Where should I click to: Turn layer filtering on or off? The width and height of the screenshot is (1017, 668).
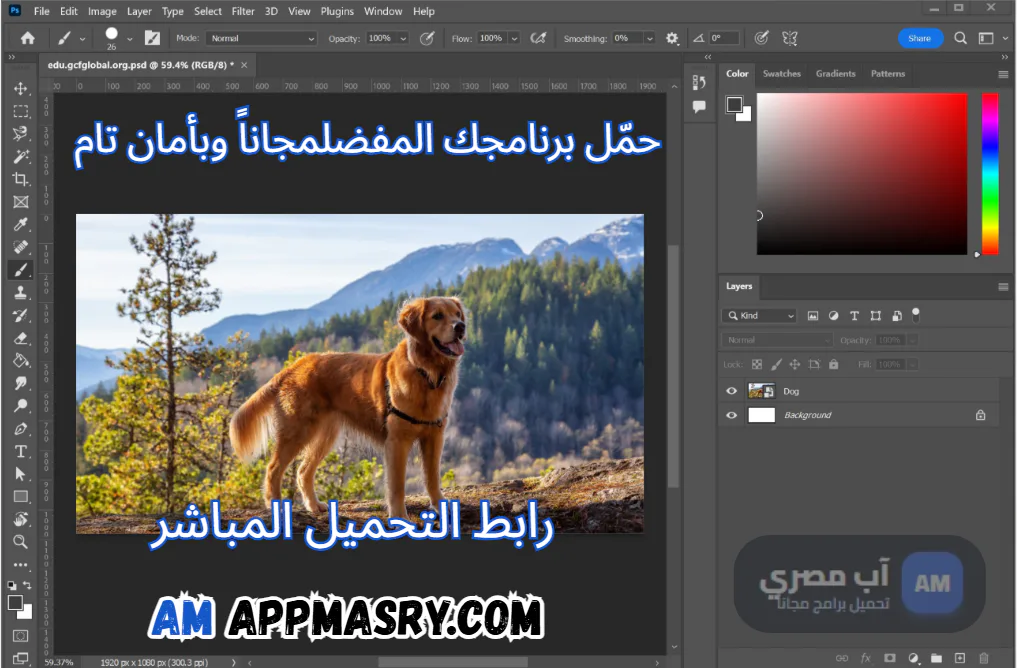916,315
